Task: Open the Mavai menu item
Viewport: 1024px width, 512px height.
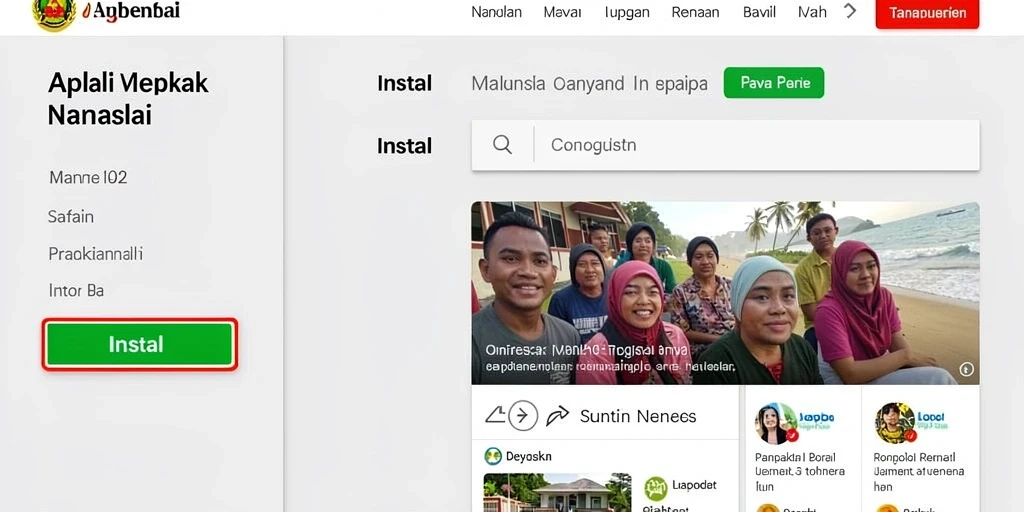Action: [x=563, y=12]
